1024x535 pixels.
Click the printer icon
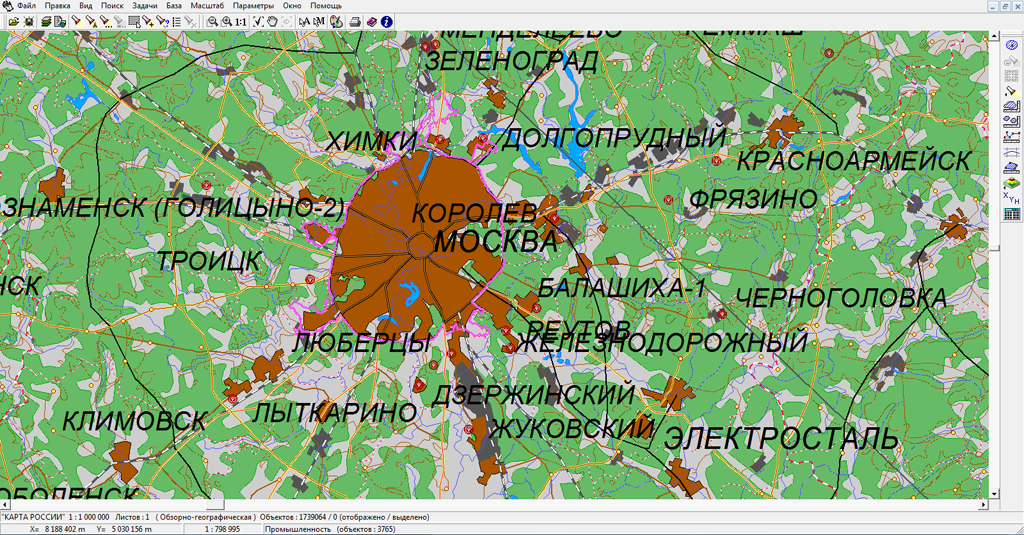(x=355, y=22)
